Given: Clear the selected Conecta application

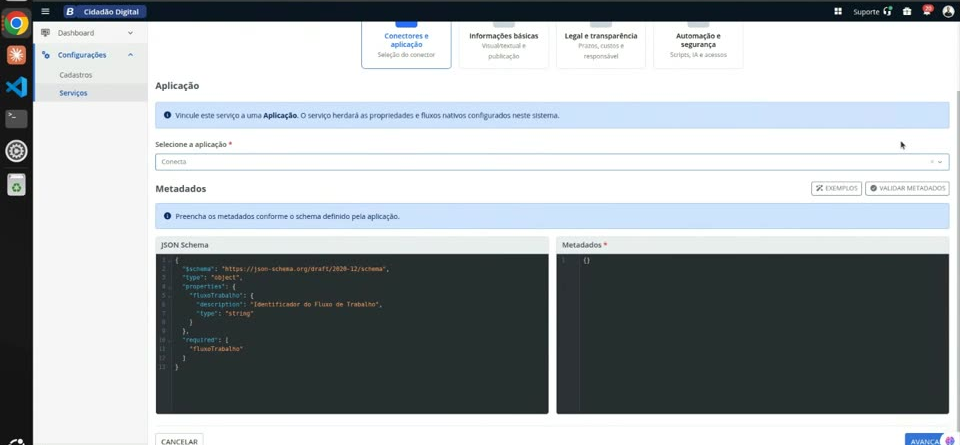Looking at the screenshot, I should [932, 162].
